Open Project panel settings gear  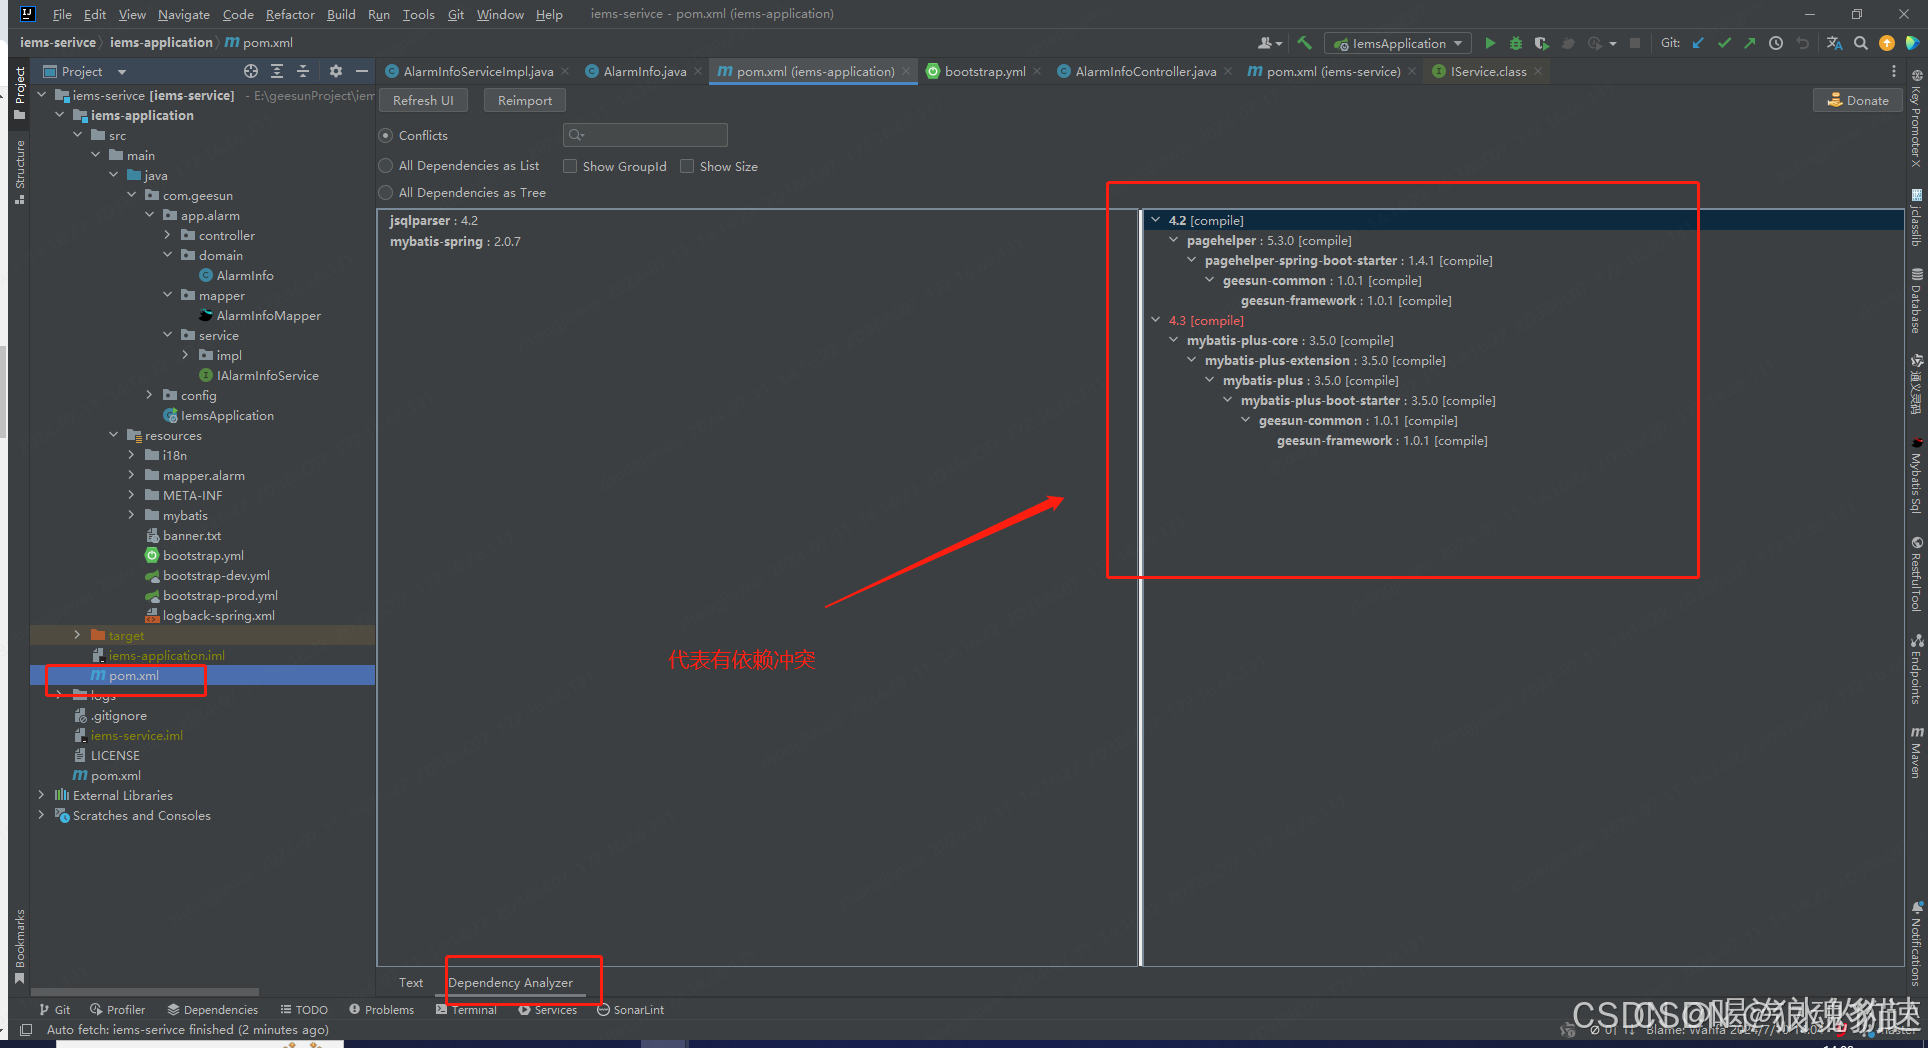tap(336, 71)
